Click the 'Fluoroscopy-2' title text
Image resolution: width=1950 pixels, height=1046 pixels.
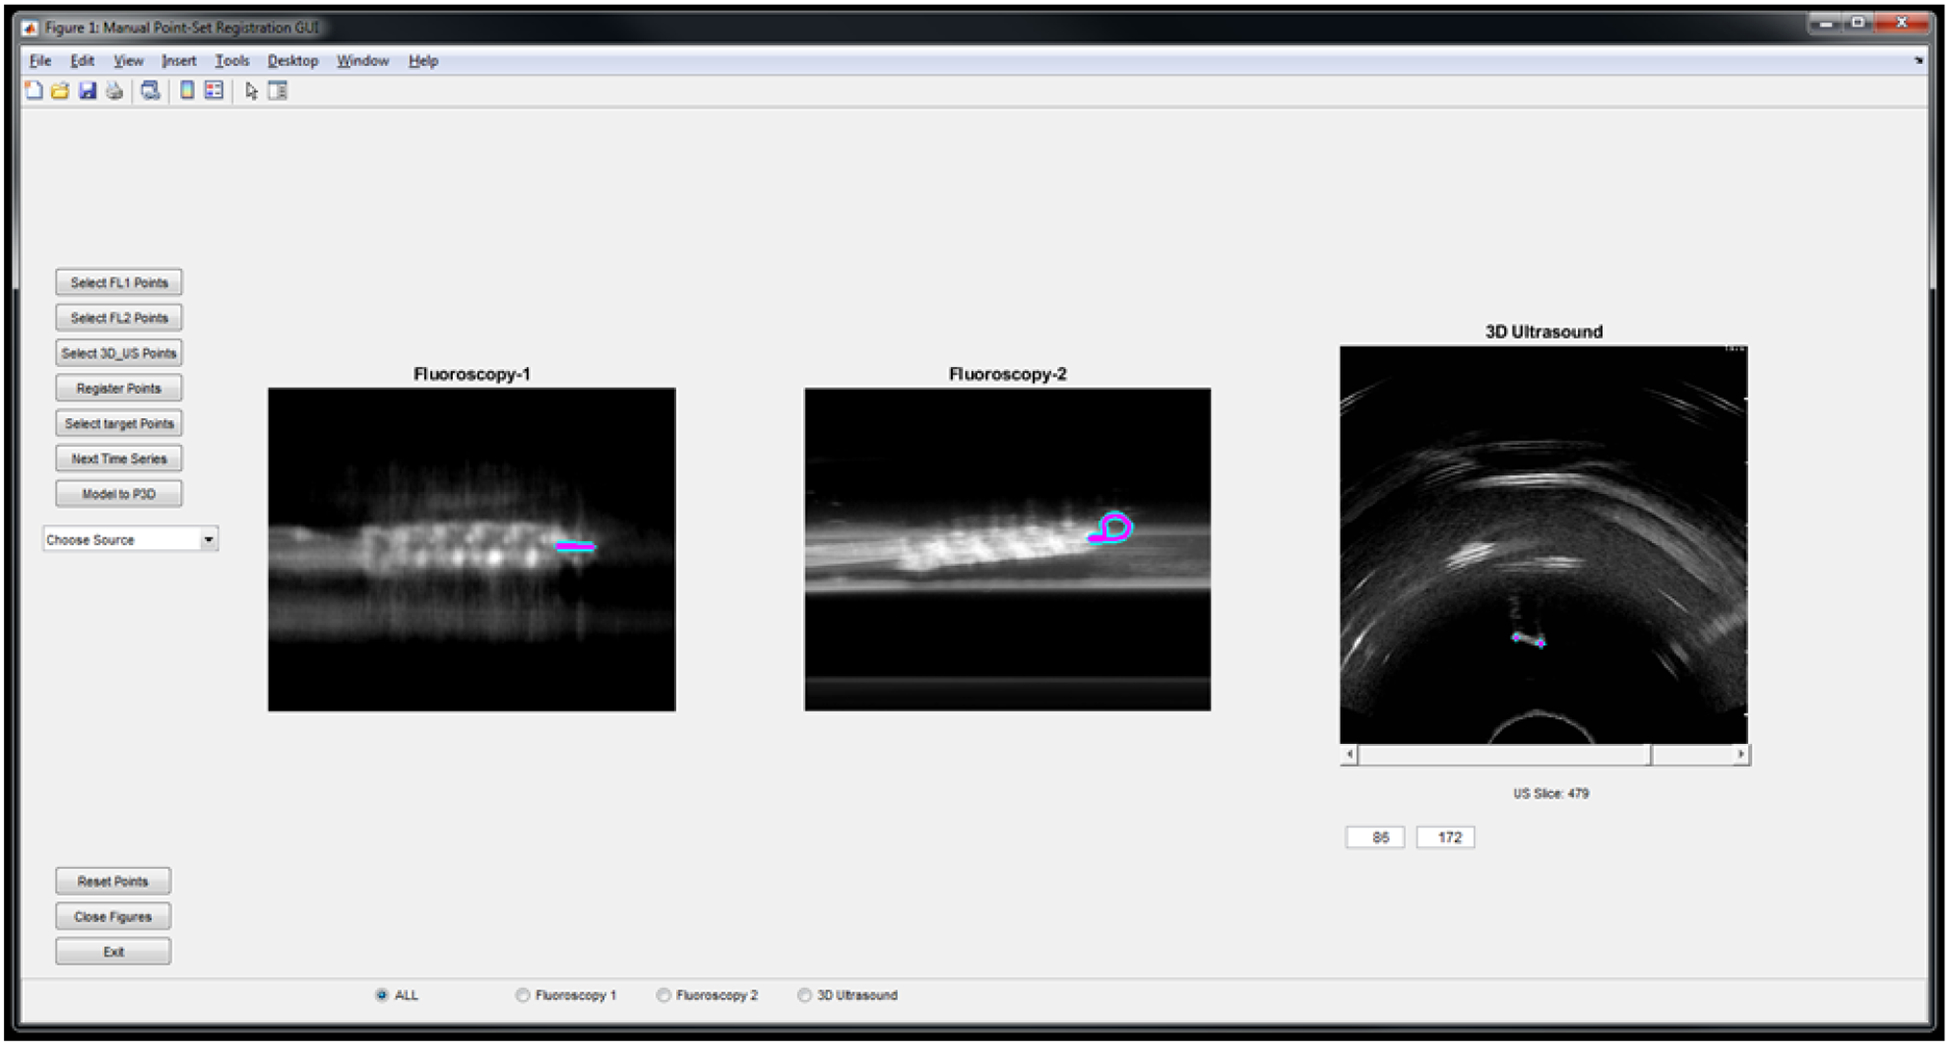(1008, 374)
